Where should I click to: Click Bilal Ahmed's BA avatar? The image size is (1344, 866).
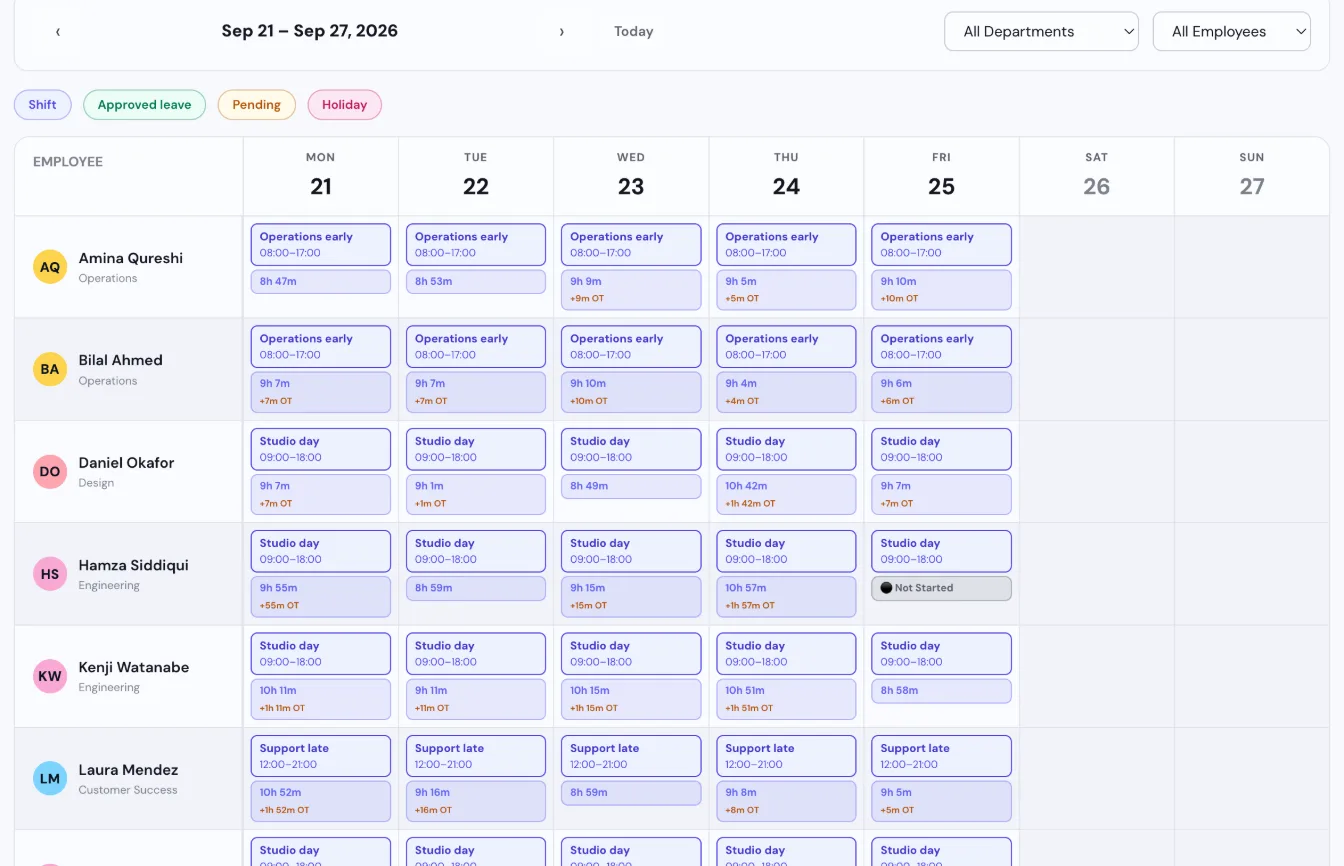[50, 369]
